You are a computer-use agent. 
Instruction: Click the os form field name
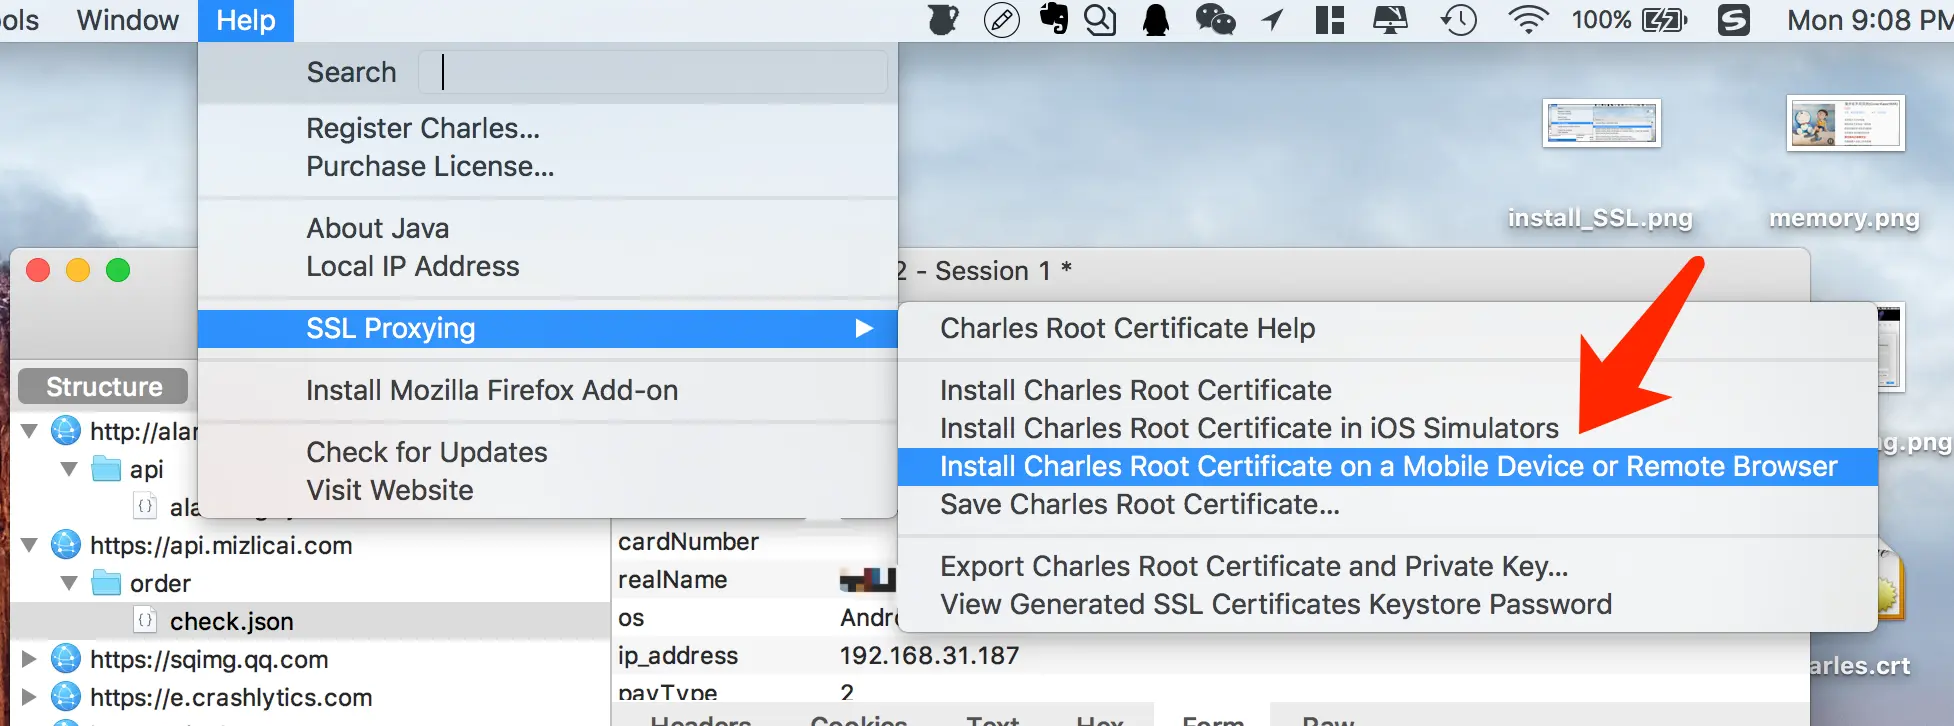pyautogui.click(x=631, y=617)
